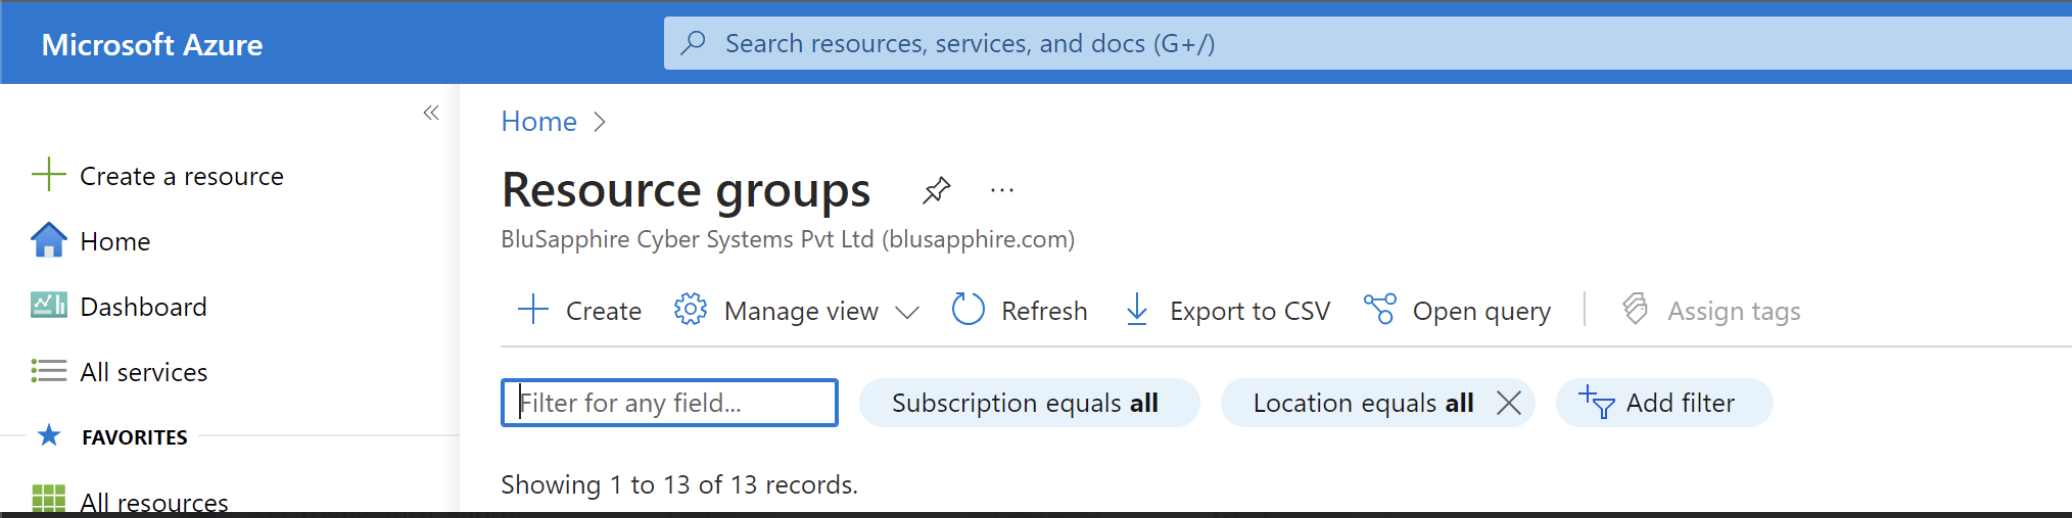Expand the Manage view dropdown
The width and height of the screenshot is (2072, 518).
907,312
